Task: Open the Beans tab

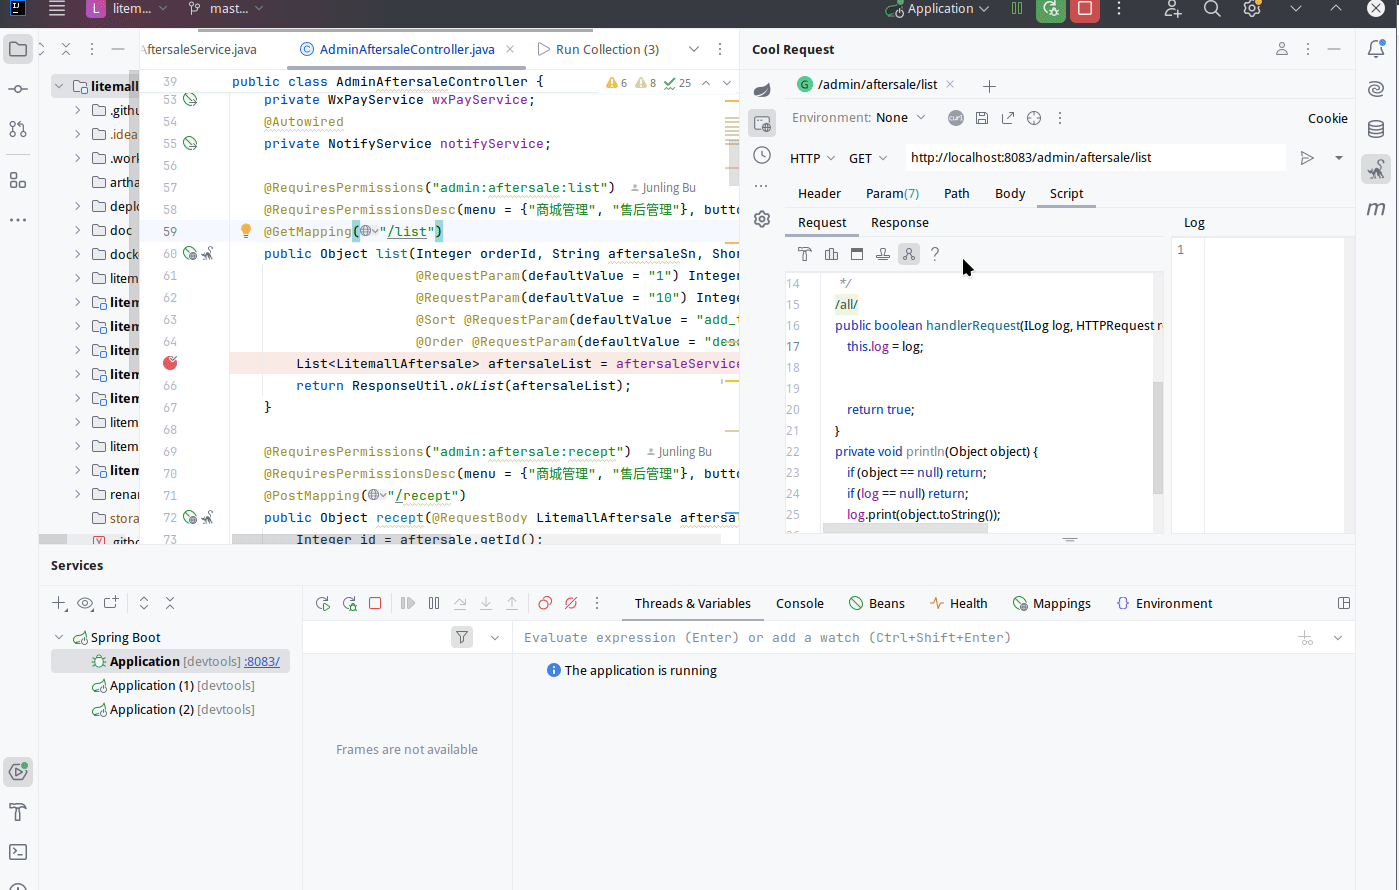Action: click(877, 603)
